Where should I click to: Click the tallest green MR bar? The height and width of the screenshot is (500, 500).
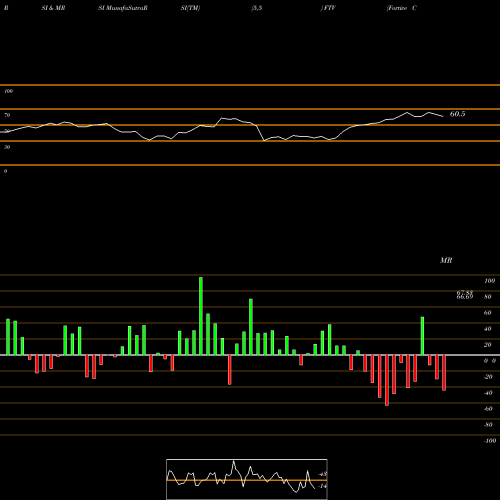click(x=201, y=316)
